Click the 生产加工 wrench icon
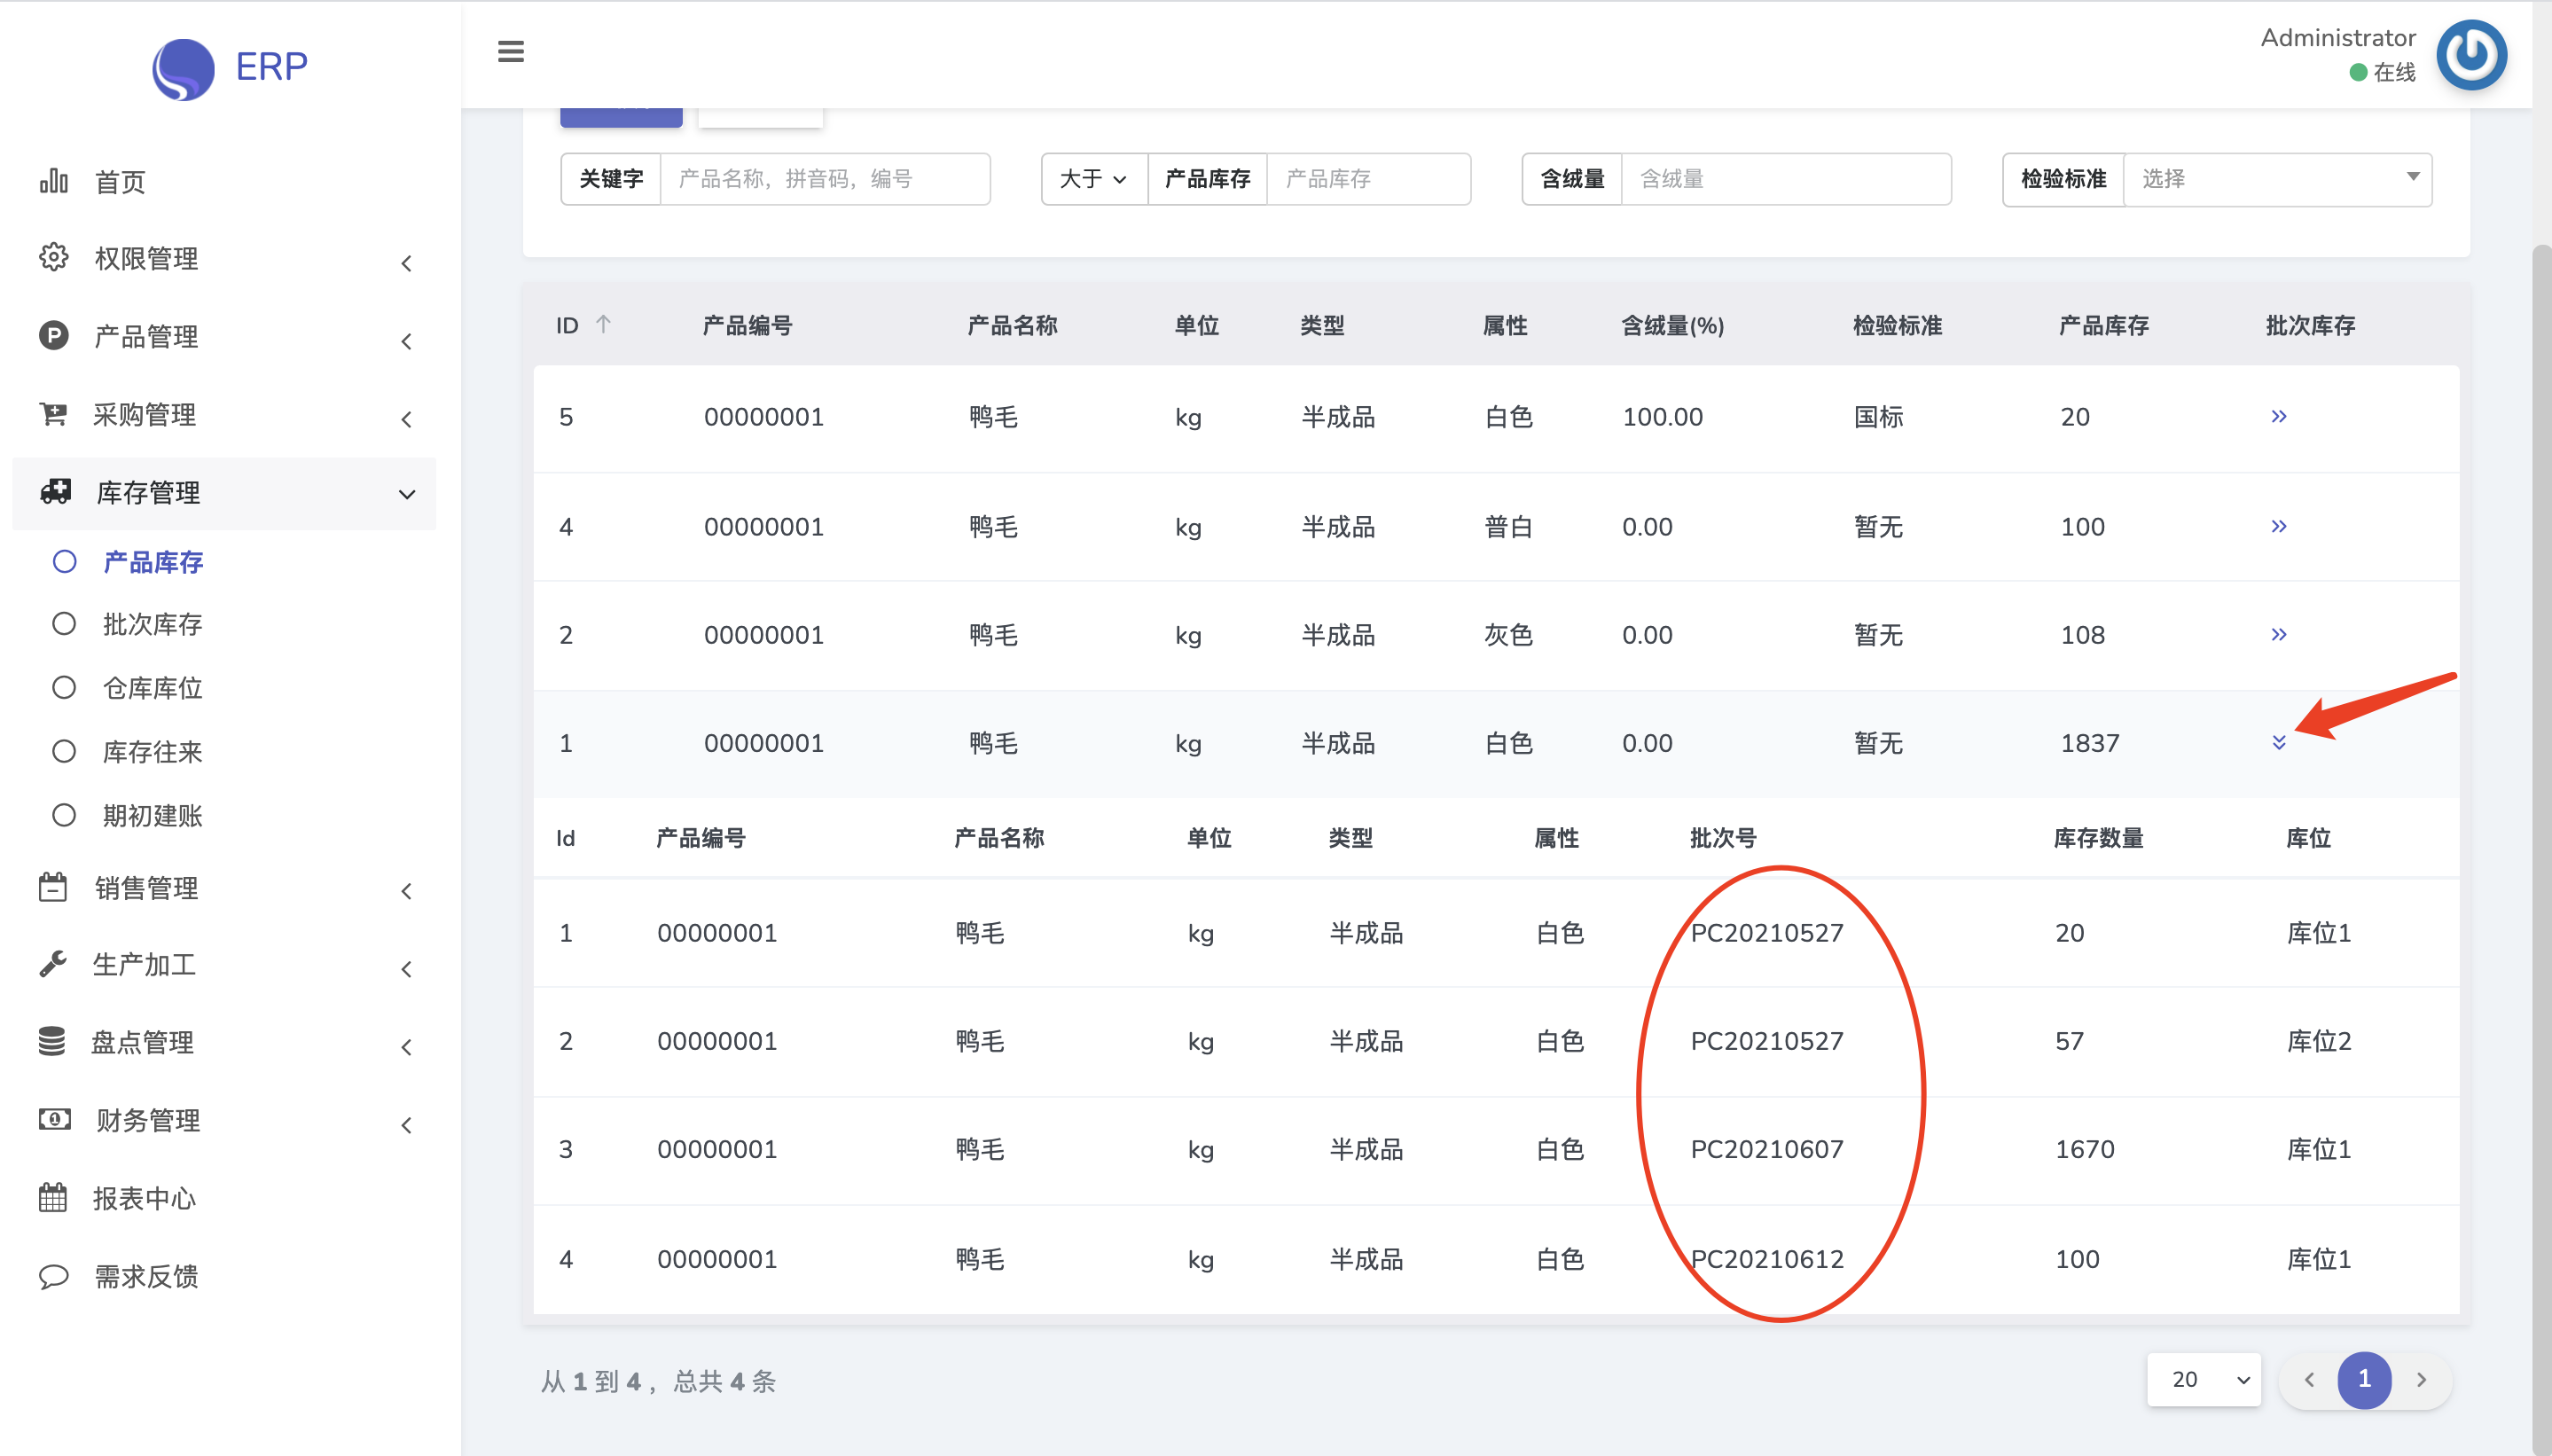This screenshot has height=1456, width=2552. 54,964
